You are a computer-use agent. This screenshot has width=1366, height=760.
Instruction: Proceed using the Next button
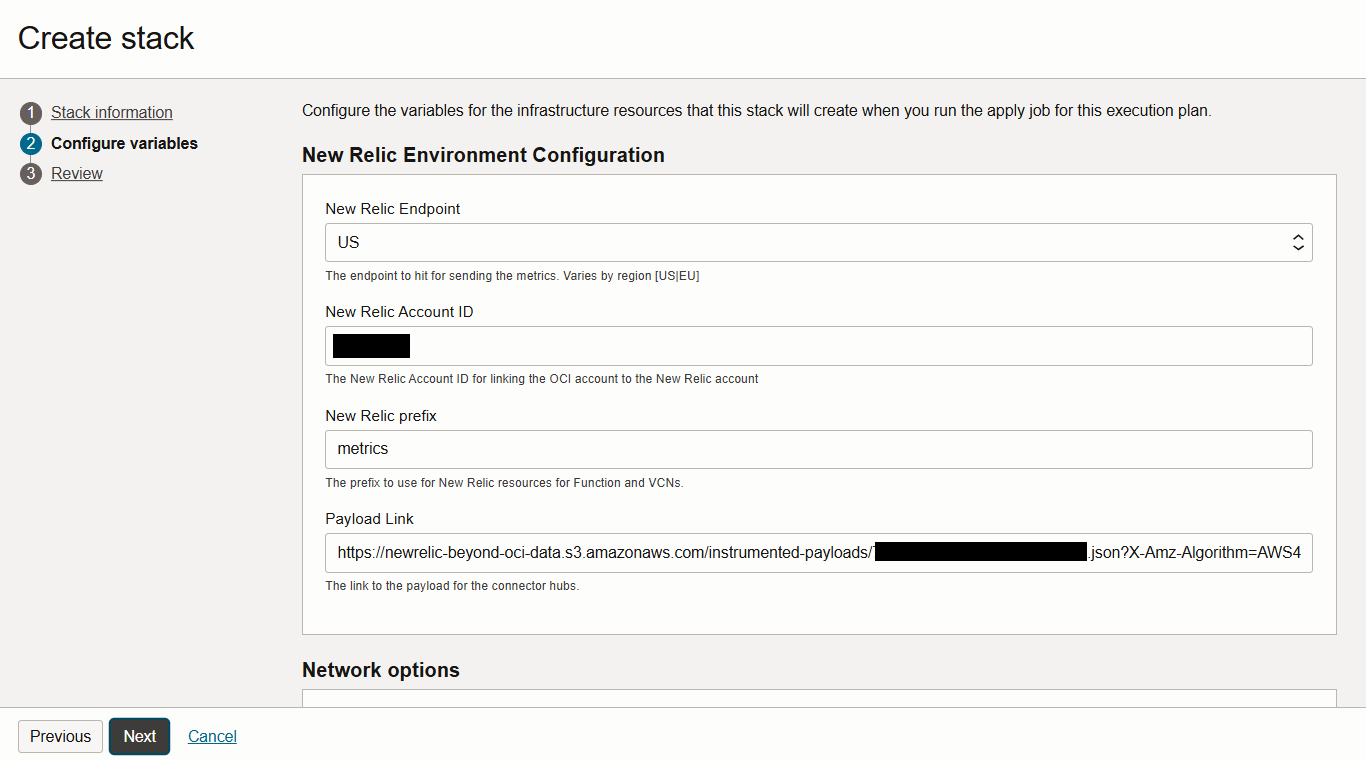pos(139,736)
